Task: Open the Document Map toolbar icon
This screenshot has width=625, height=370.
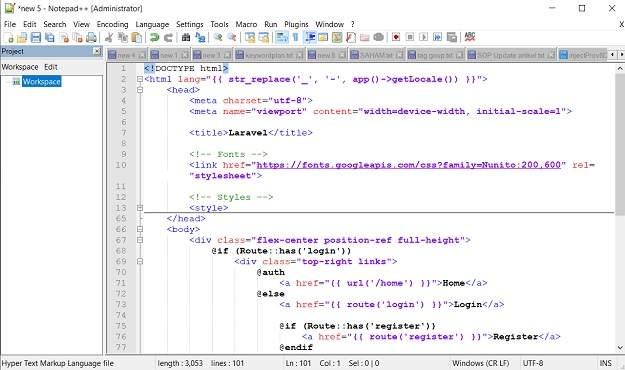Action: click(x=337, y=38)
